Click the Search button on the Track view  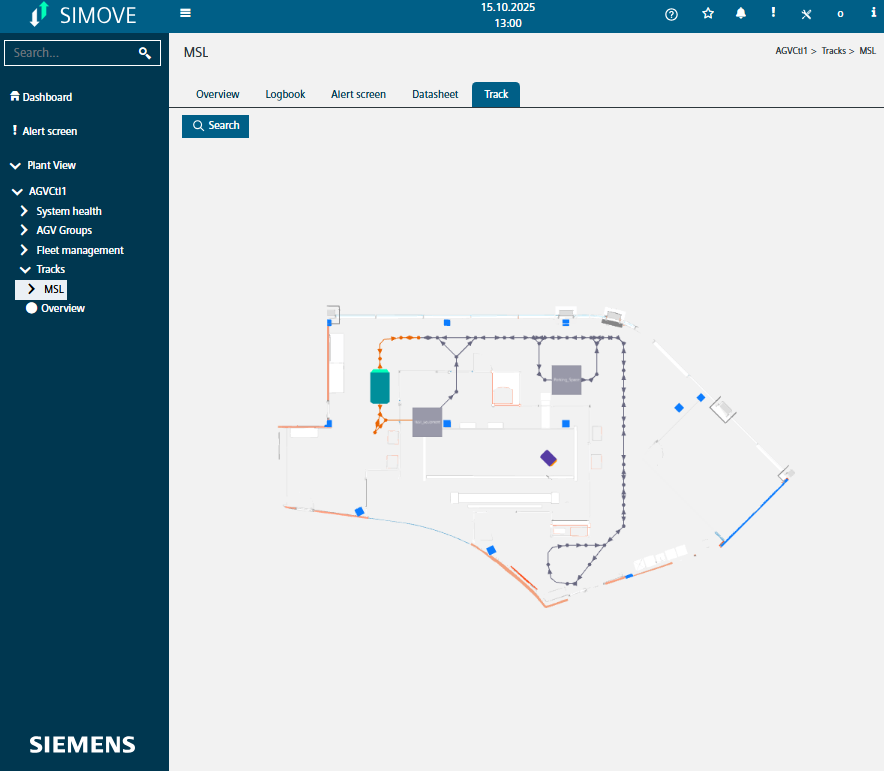pos(215,126)
